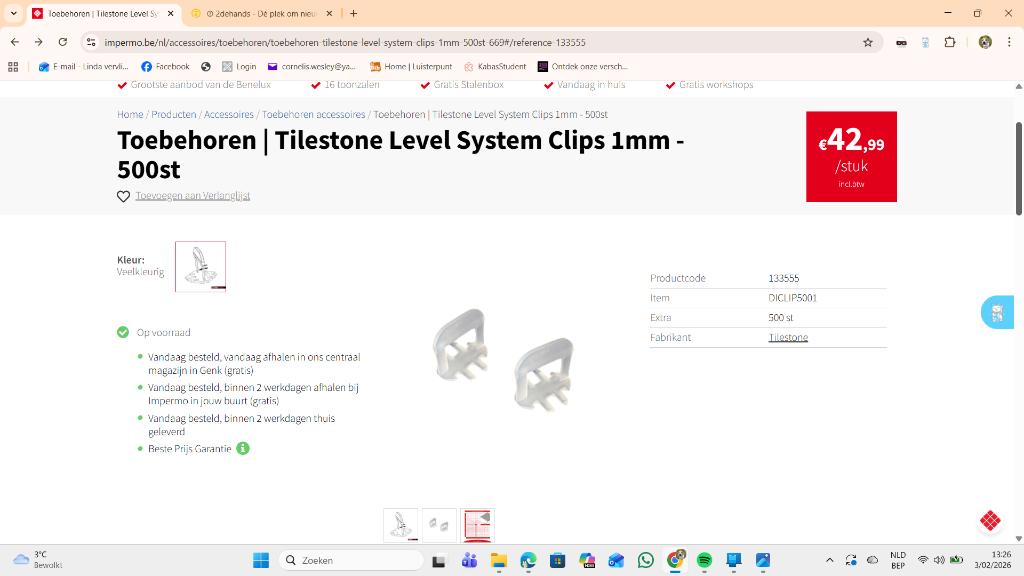
Task: Open the Clipchamp HDR icon on the taskbar
Action: click(586, 560)
